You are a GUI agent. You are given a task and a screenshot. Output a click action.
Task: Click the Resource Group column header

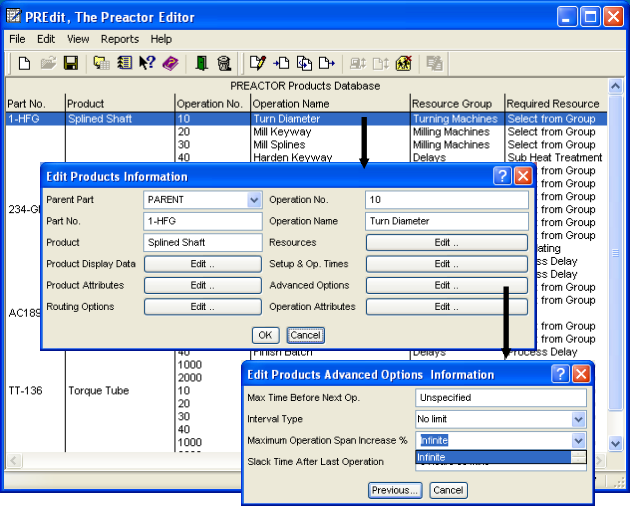457,104
